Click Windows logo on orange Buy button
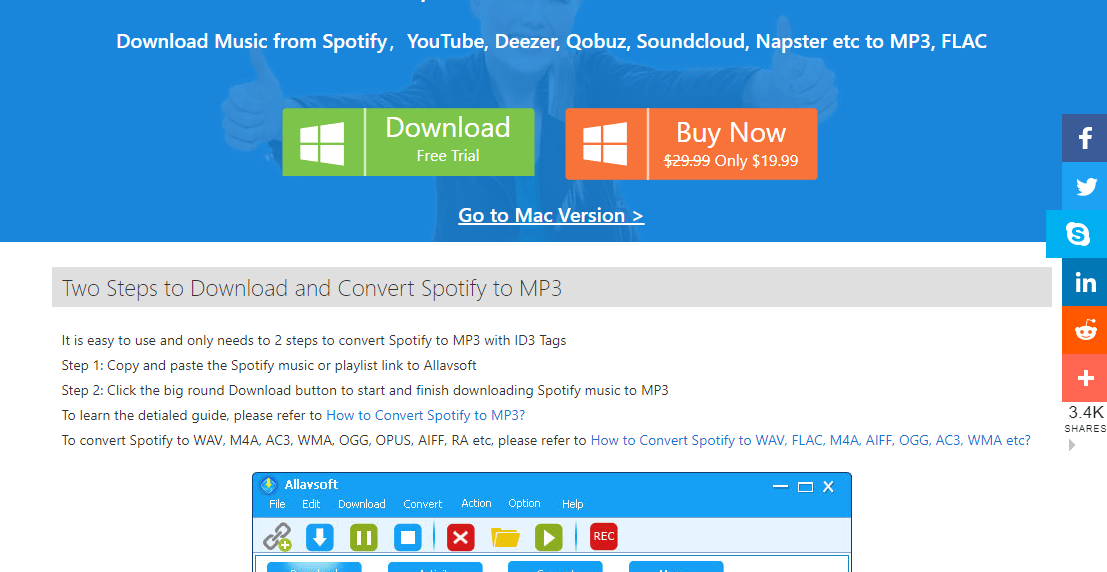 pyautogui.click(x=605, y=143)
